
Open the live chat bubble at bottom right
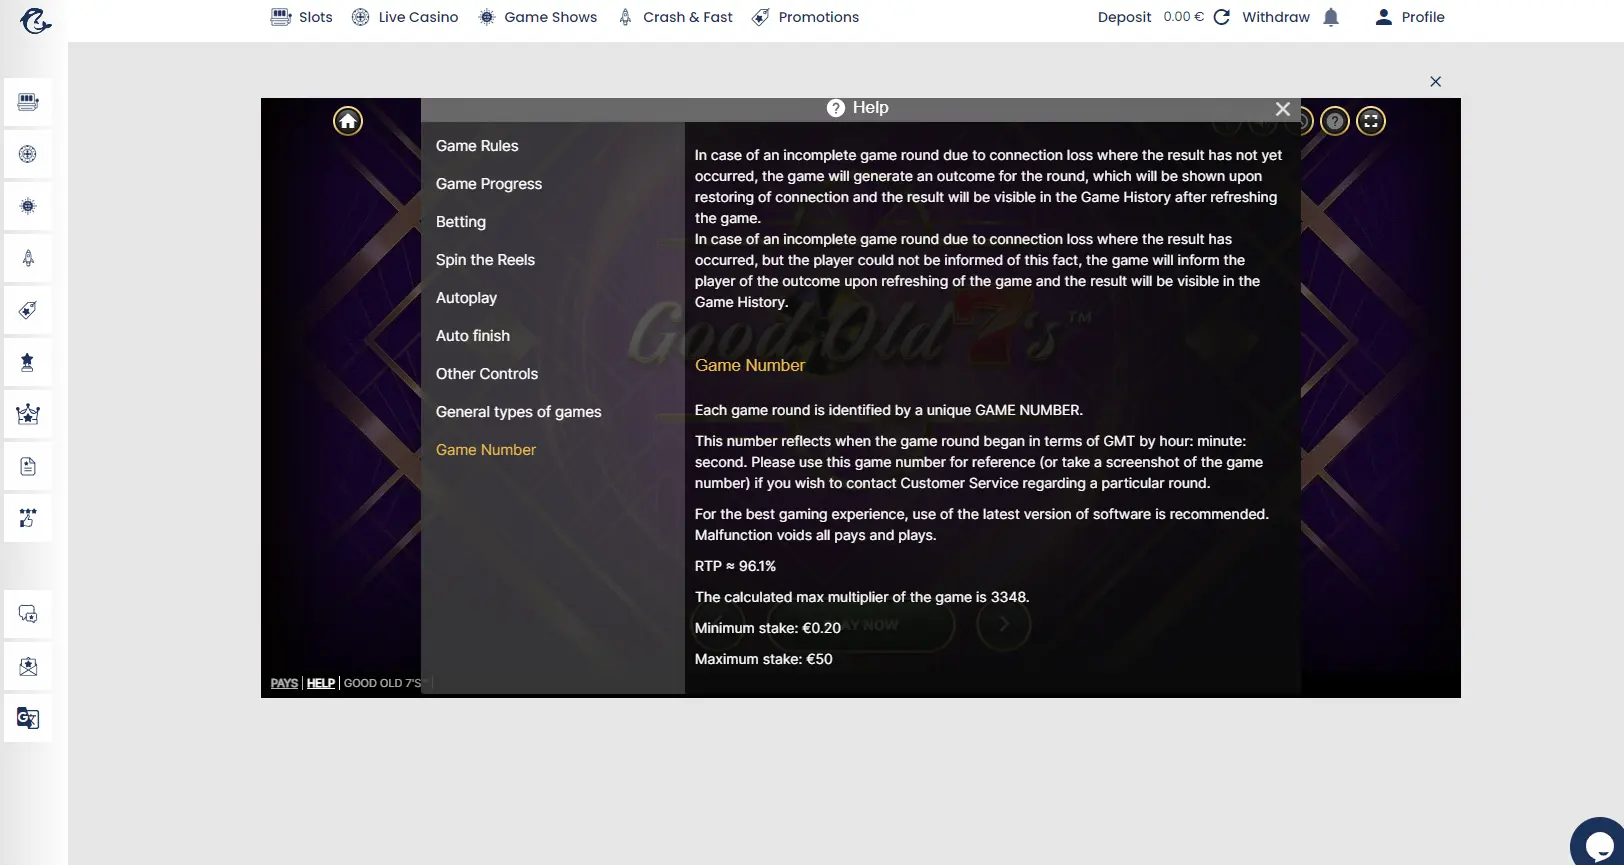pyautogui.click(x=1600, y=845)
